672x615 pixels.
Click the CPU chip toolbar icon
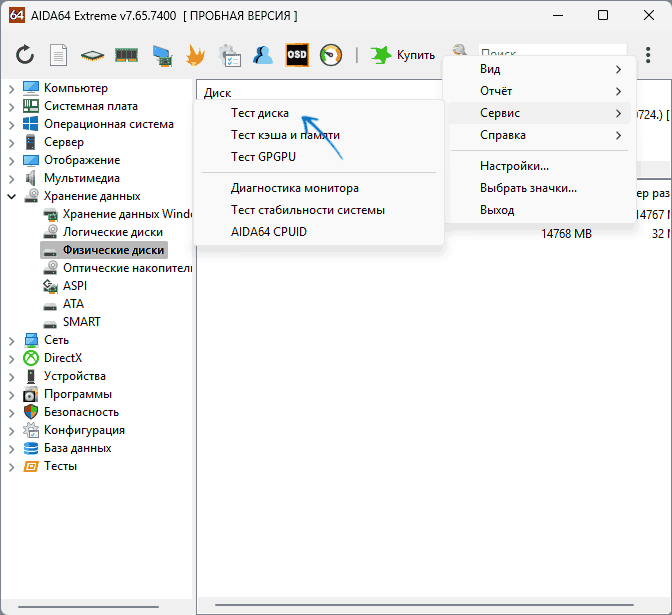coord(92,55)
